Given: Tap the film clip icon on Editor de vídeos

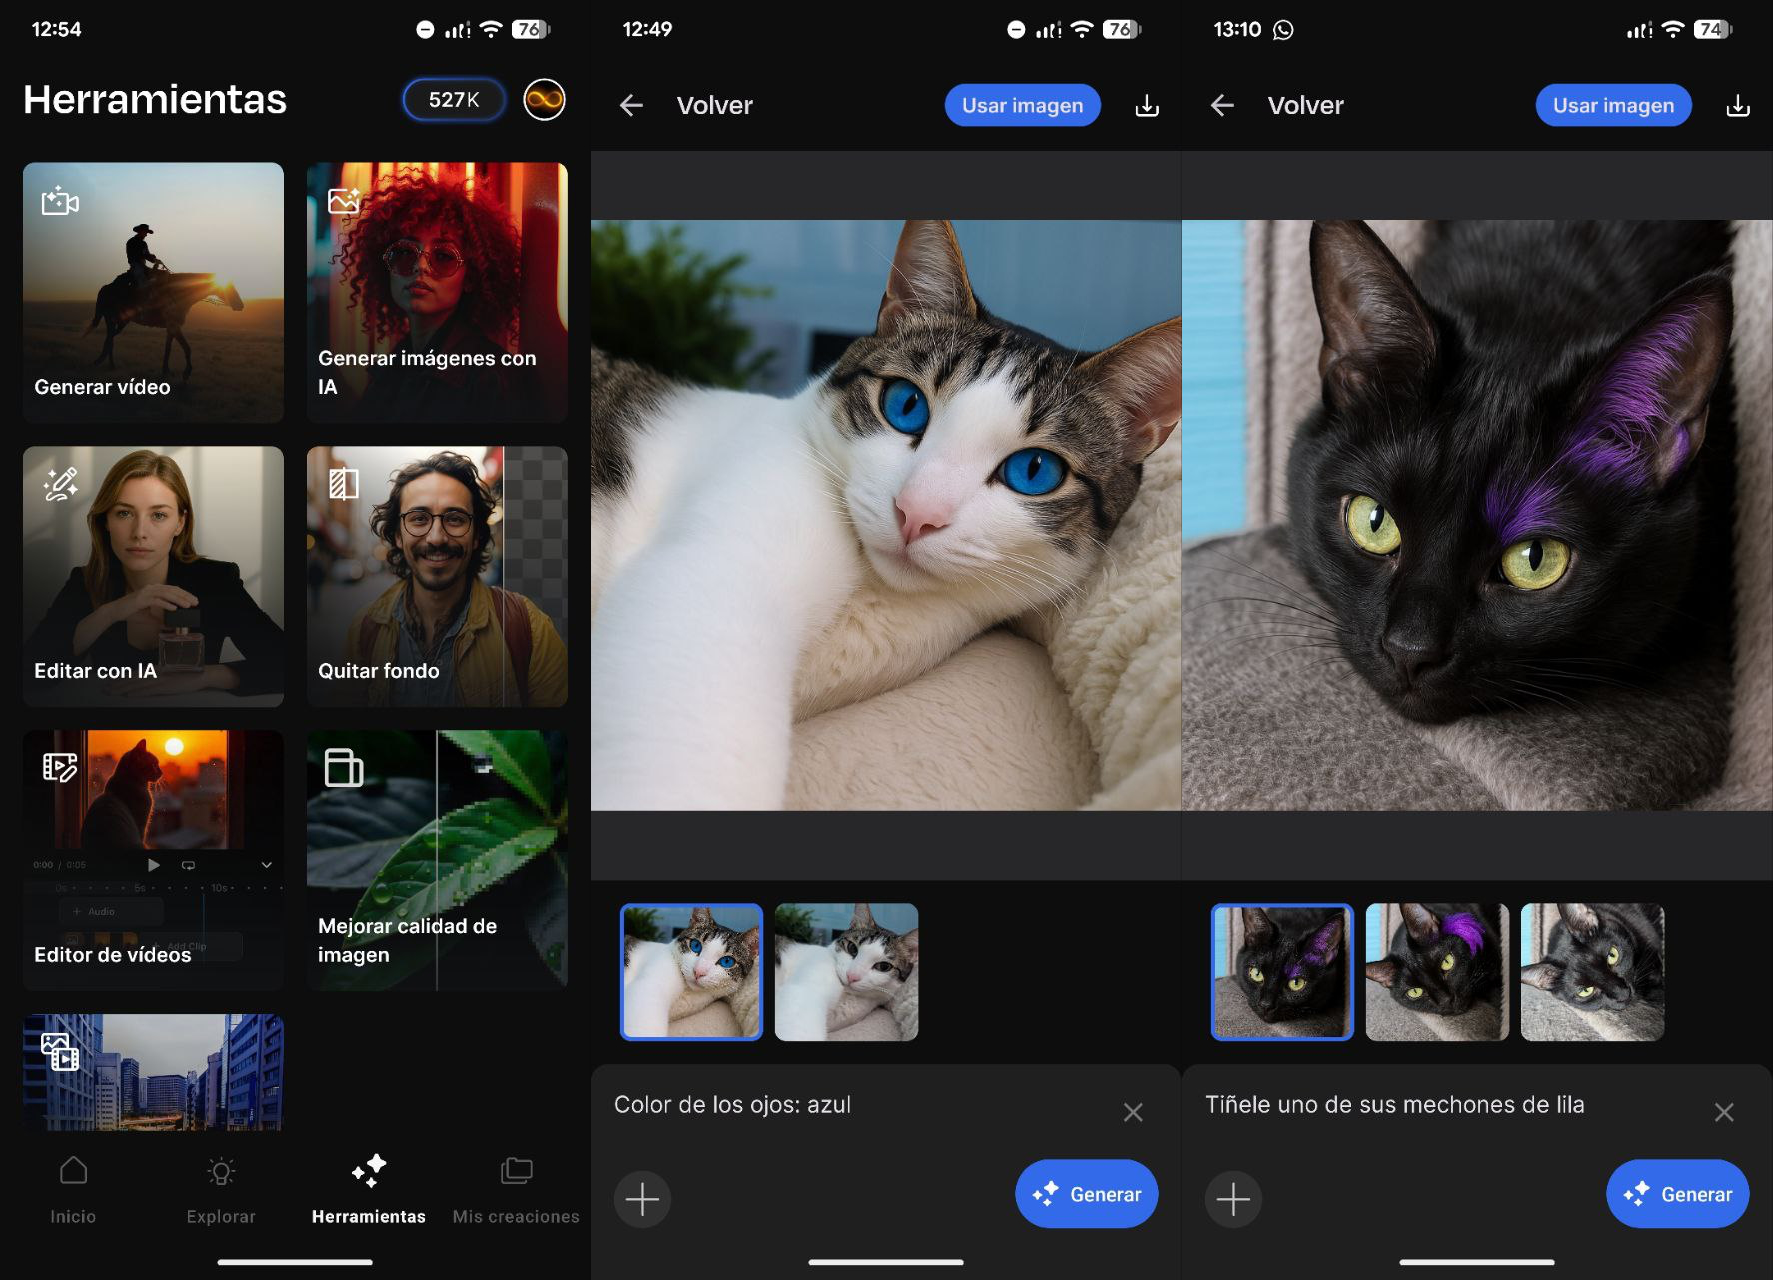Looking at the screenshot, I should [60, 767].
